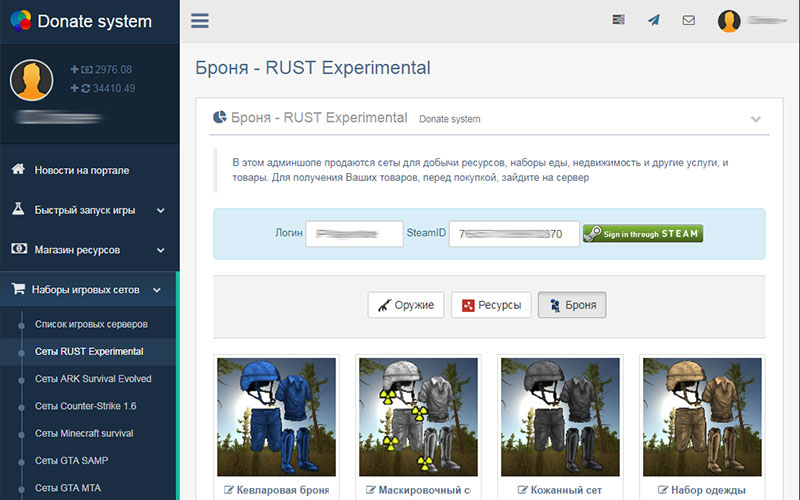Expand Магазин ресурсов submenu arrow
The width and height of the screenshot is (800, 500).
pos(161,250)
